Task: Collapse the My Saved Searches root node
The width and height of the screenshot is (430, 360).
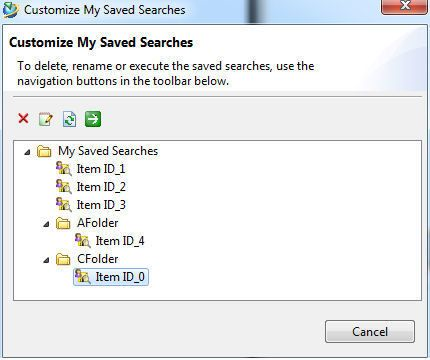Action: (x=27, y=152)
